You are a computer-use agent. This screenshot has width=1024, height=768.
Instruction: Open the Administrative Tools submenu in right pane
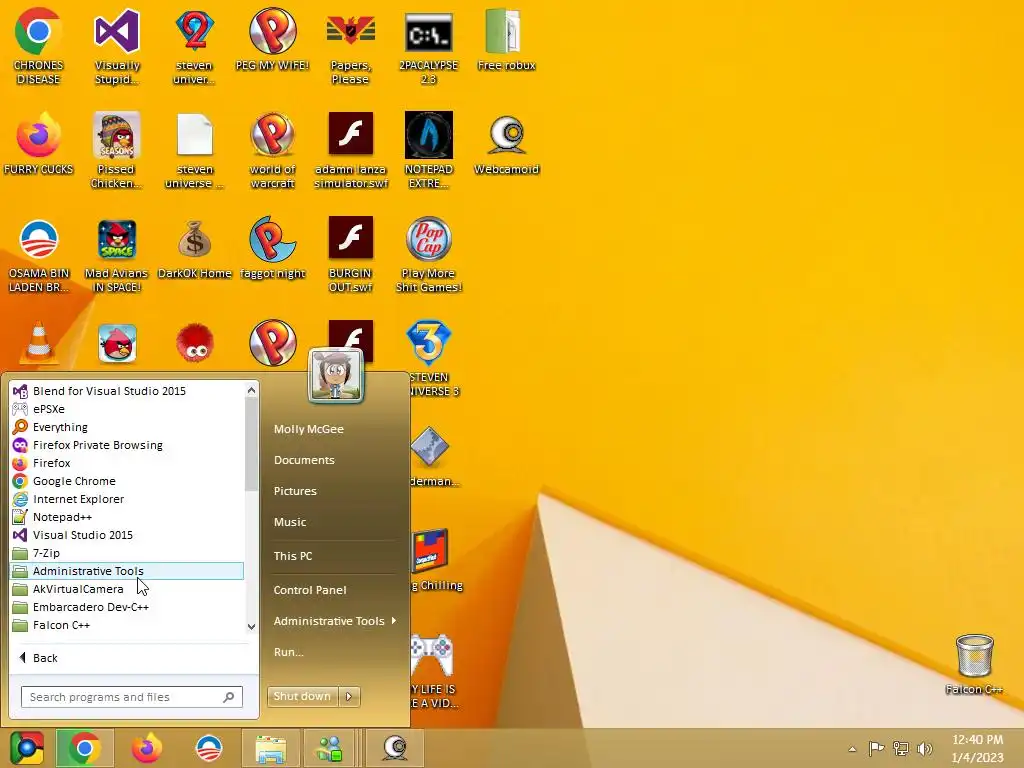pyautogui.click(x=335, y=621)
